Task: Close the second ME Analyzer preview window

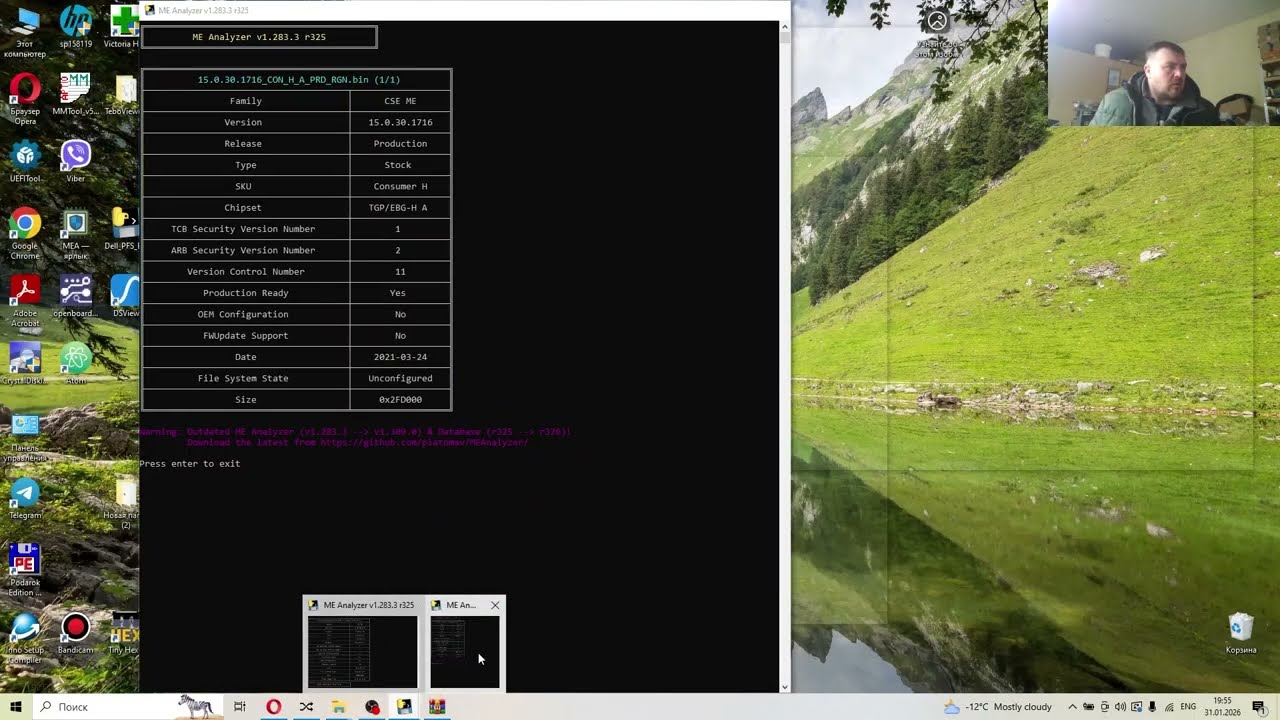Action: pos(495,605)
